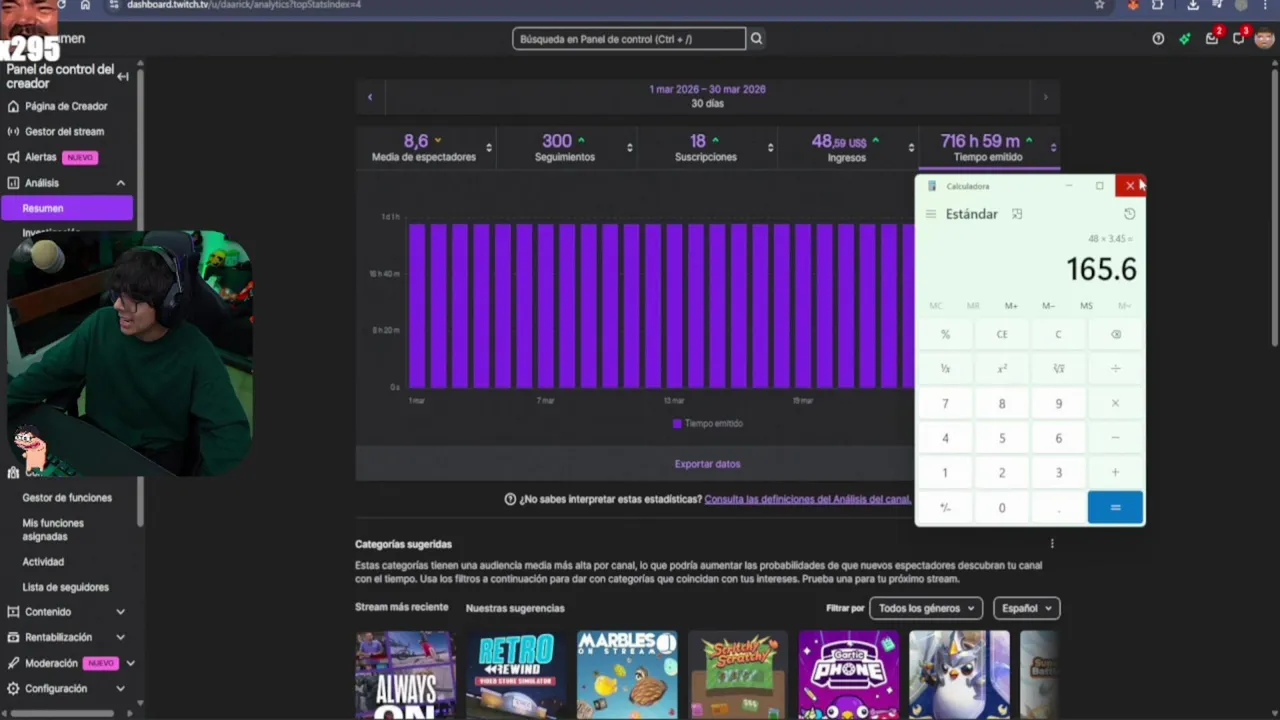Toggle Calculator keep-on-top mode icon
Image resolution: width=1280 pixels, height=720 pixels.
coord(1017,214)
